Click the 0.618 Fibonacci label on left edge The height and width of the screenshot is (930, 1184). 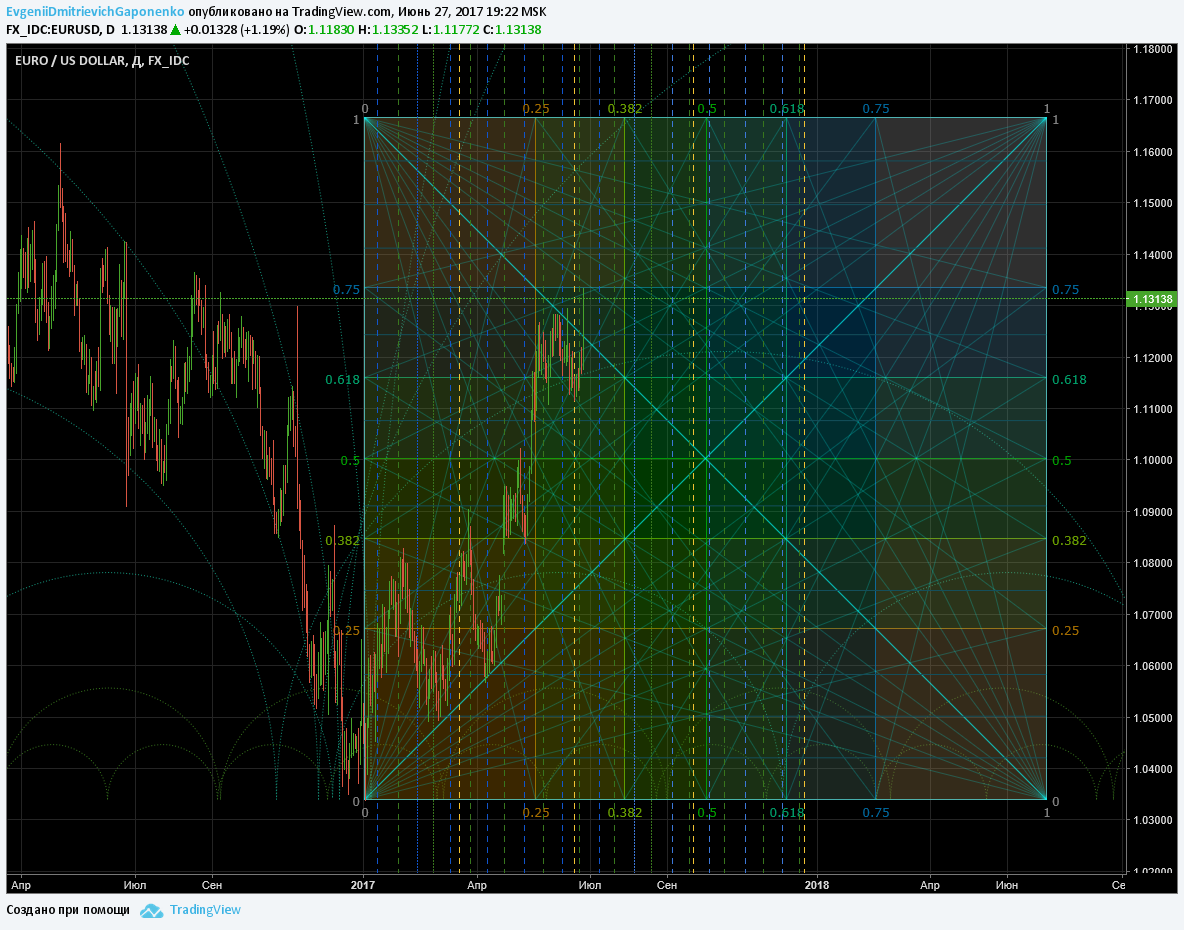[x=343, y=380]
